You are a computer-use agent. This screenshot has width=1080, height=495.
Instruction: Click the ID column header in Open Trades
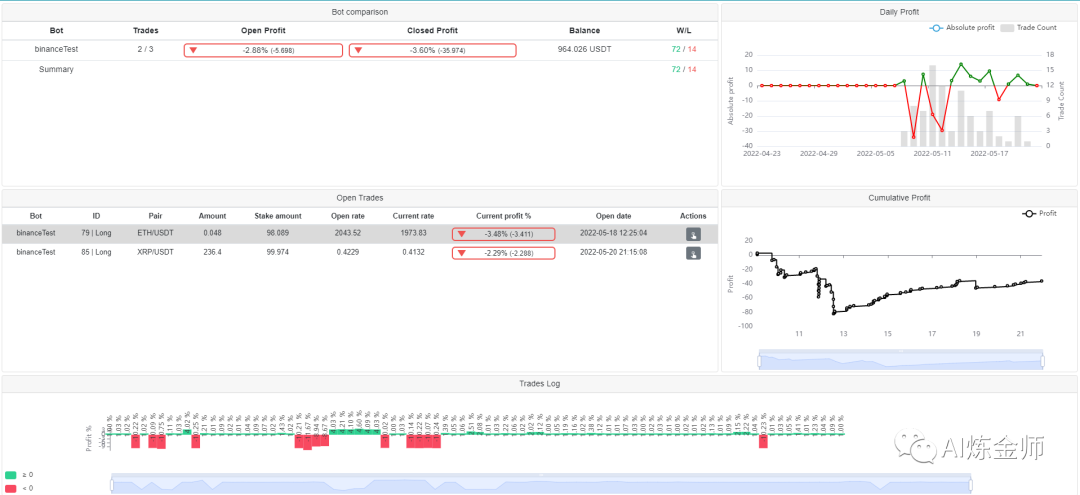96,216
